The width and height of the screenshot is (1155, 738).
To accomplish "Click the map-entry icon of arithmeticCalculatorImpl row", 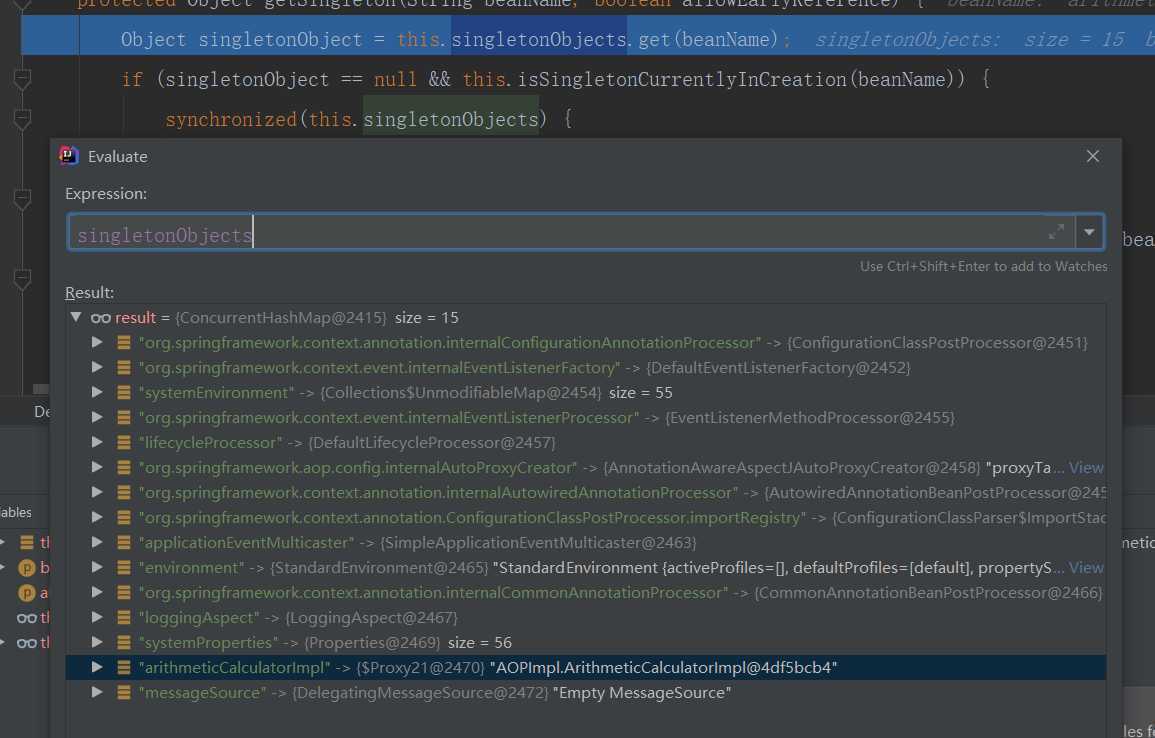I will click(124, 668).
